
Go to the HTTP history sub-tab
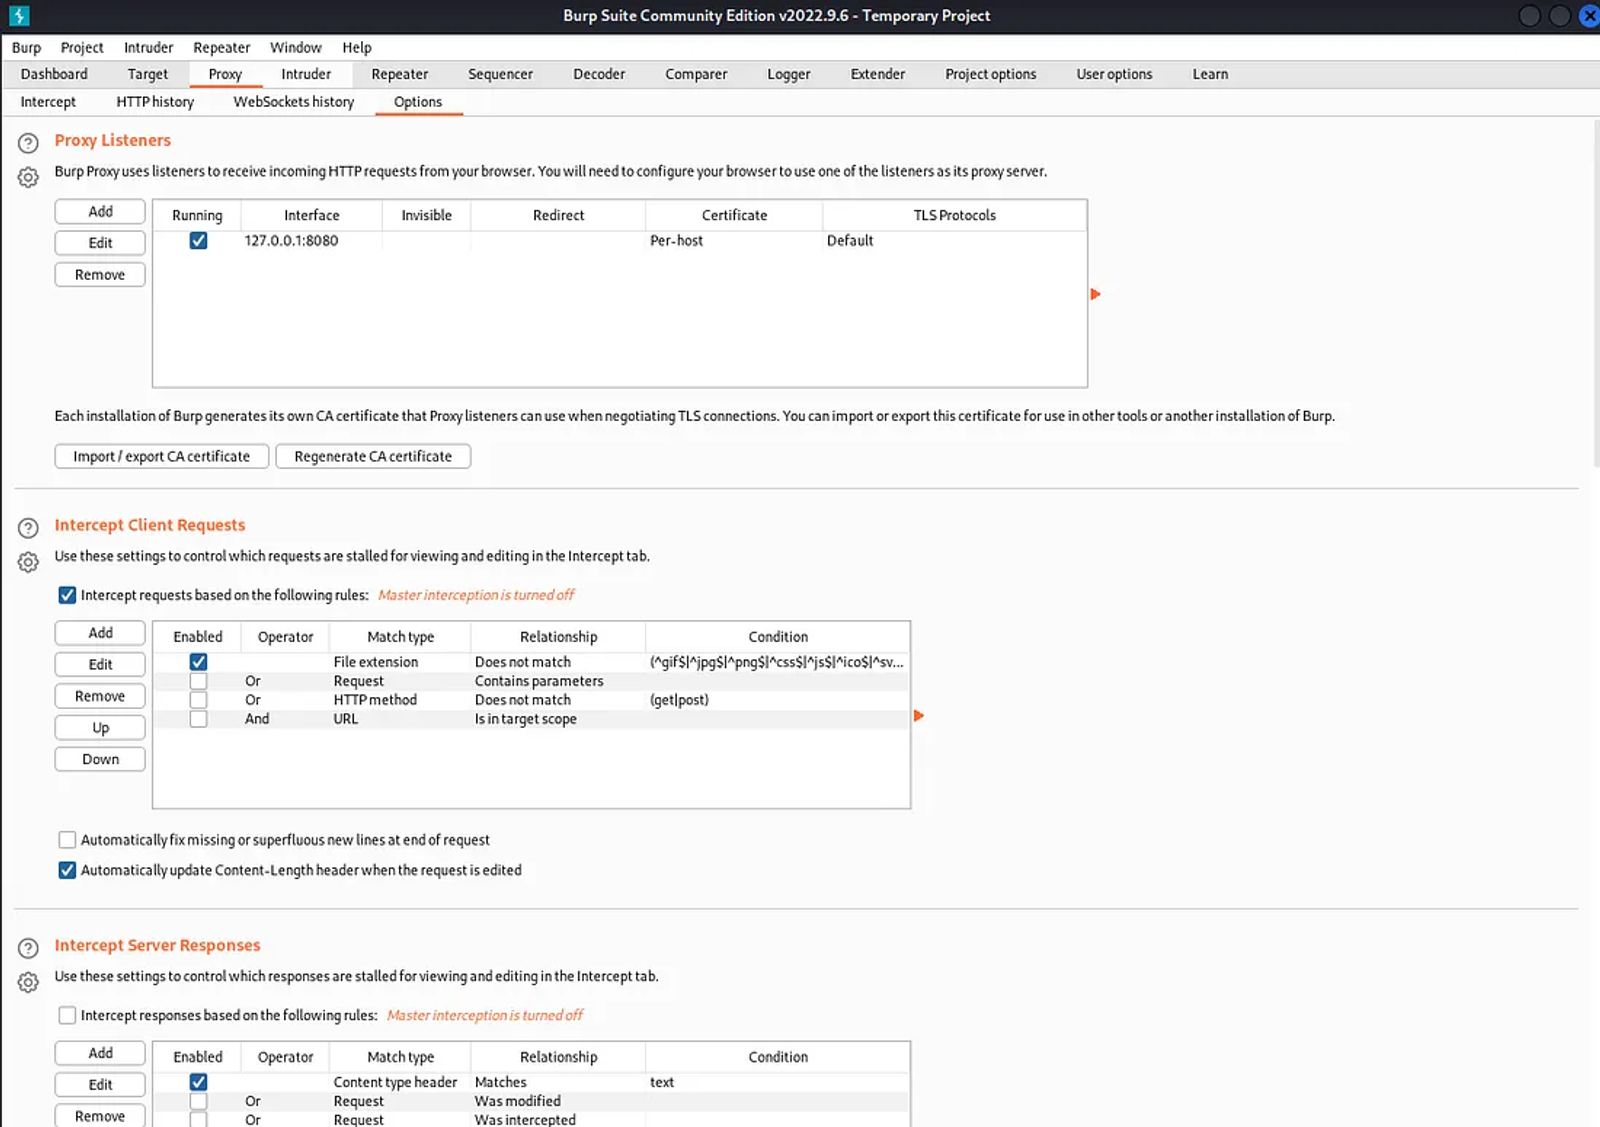pos(155,102)
